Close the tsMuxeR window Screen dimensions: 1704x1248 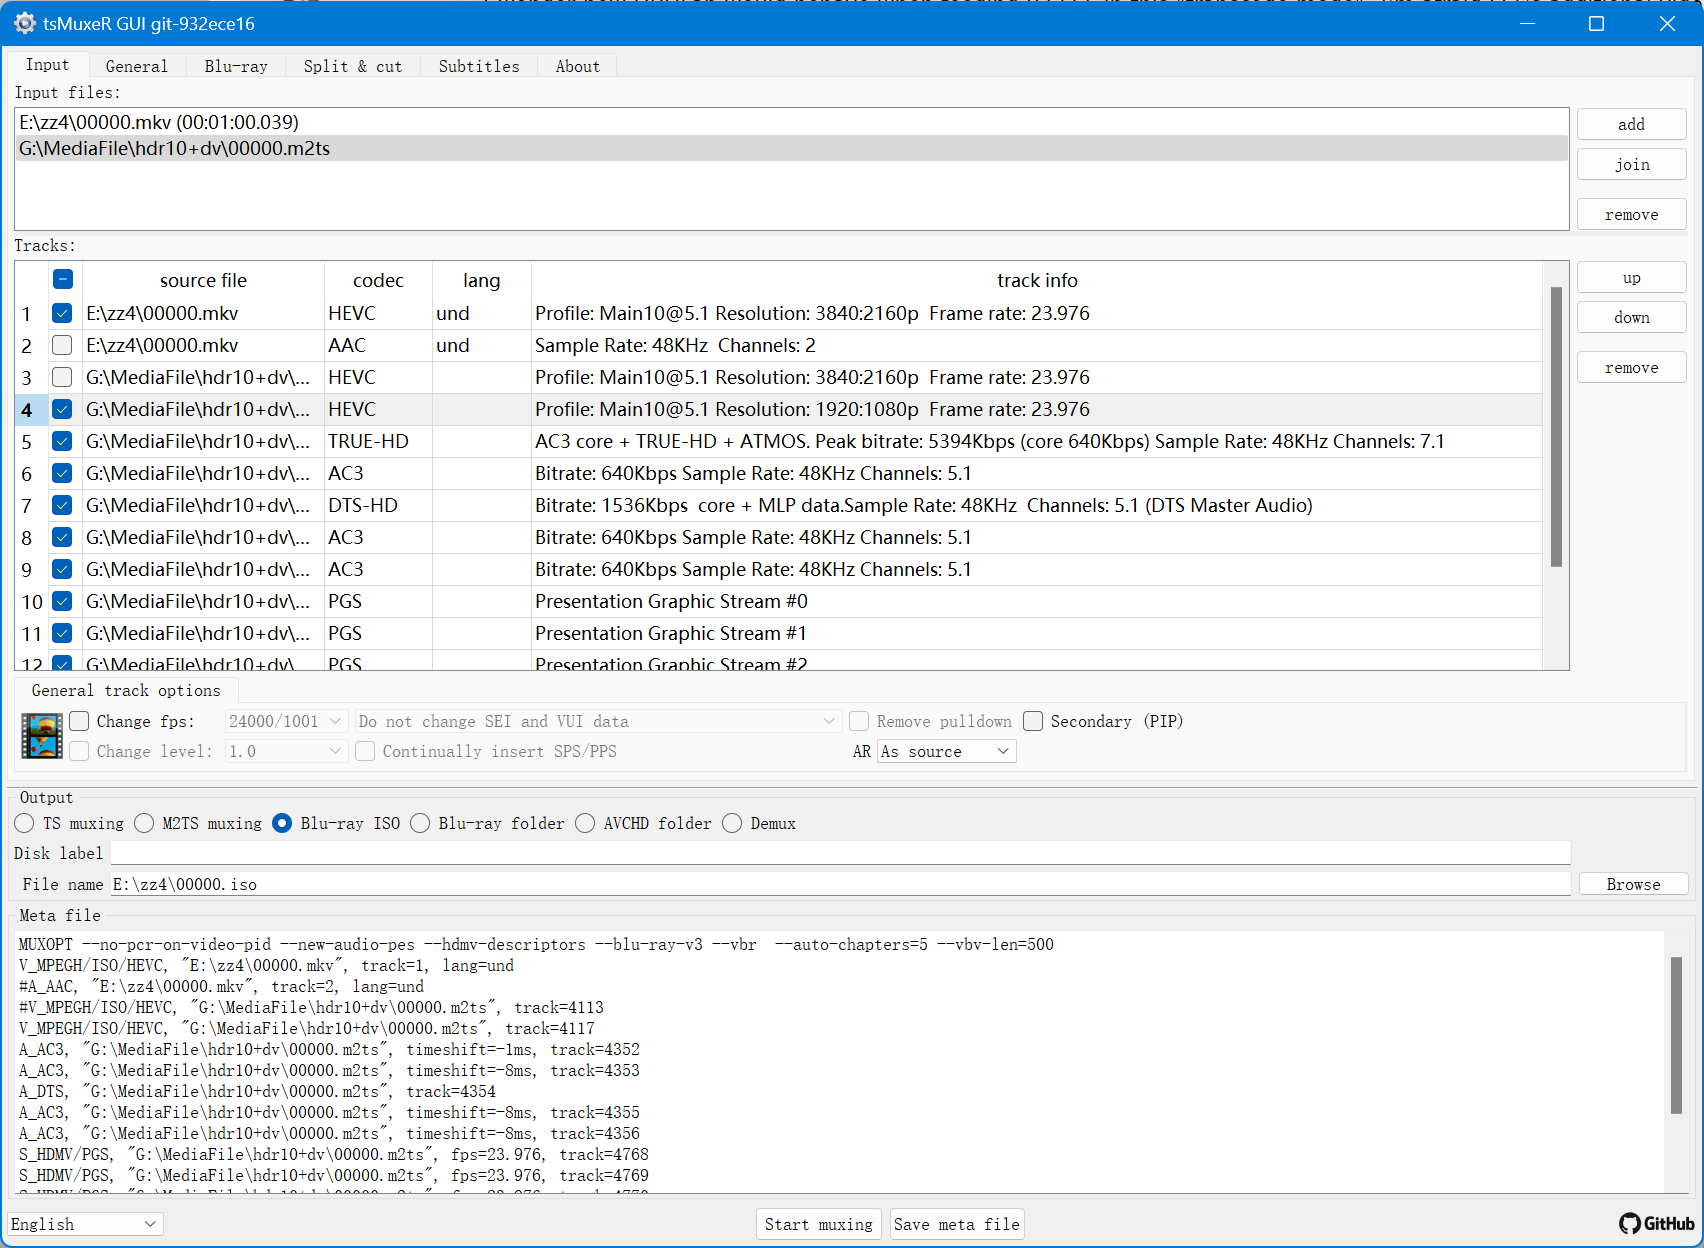click(1667, 23)
